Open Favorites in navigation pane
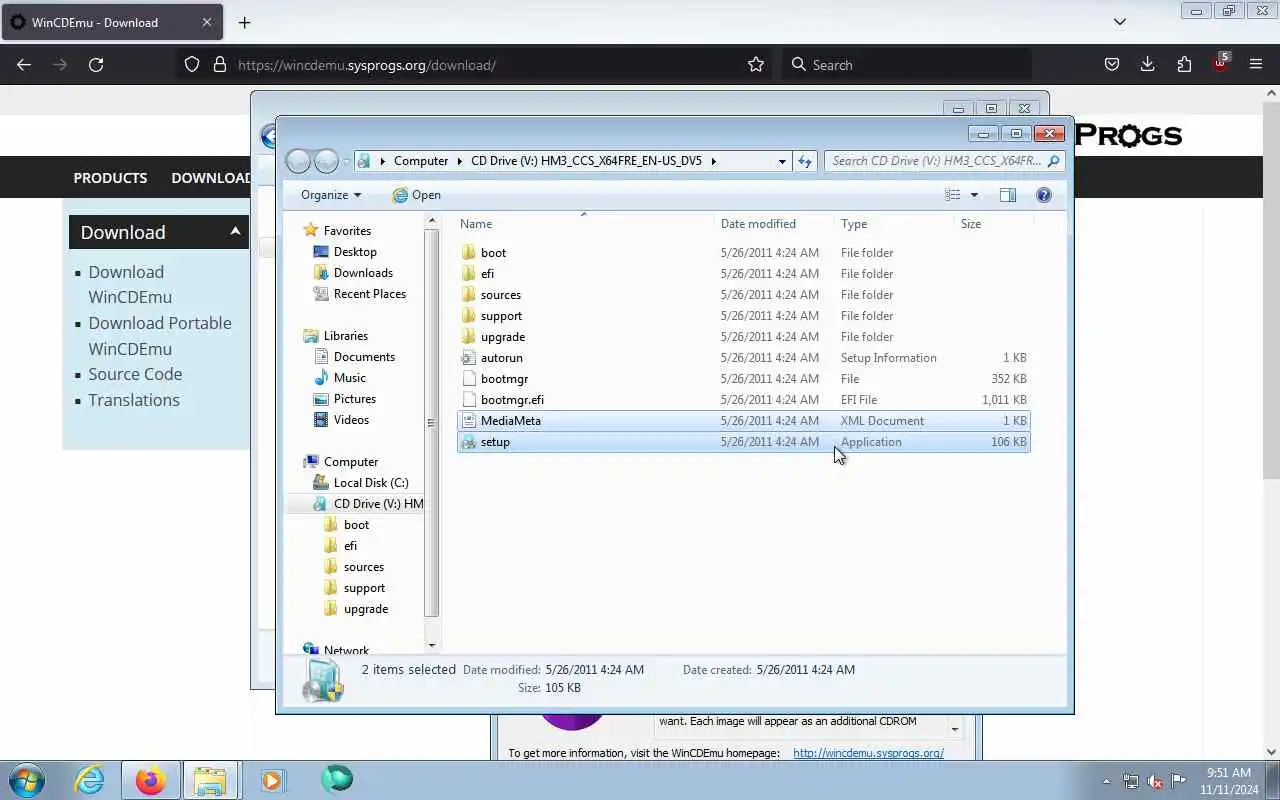Screen dimensions: 1280x800 pyautogui.click(x=347, y=231)
